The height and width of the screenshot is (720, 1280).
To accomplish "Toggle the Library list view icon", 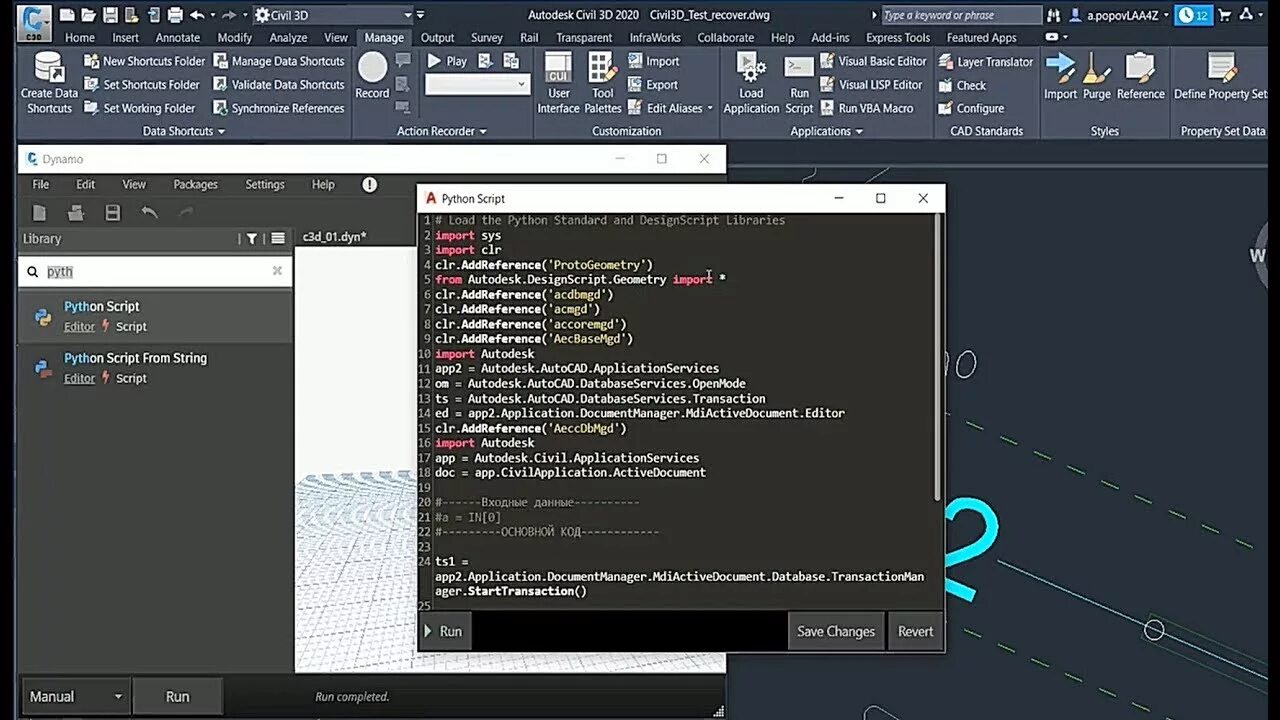I will tap(278, 239).
